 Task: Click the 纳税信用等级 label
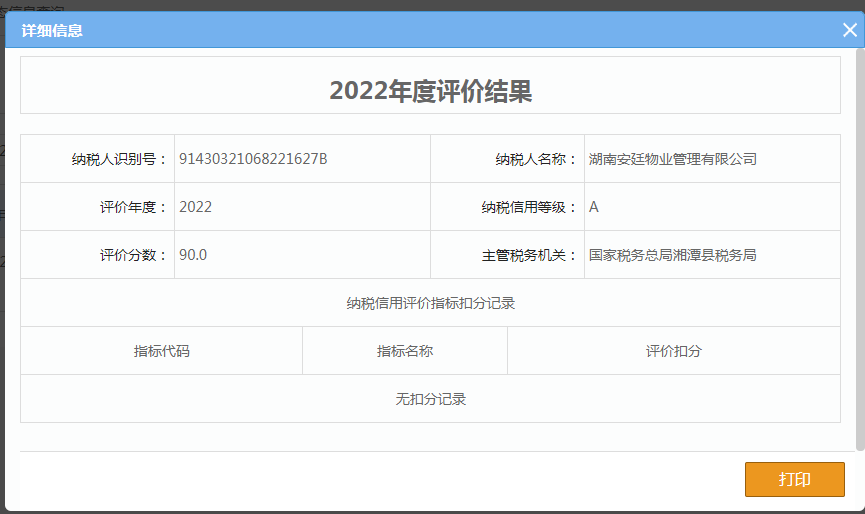[530, 207]
